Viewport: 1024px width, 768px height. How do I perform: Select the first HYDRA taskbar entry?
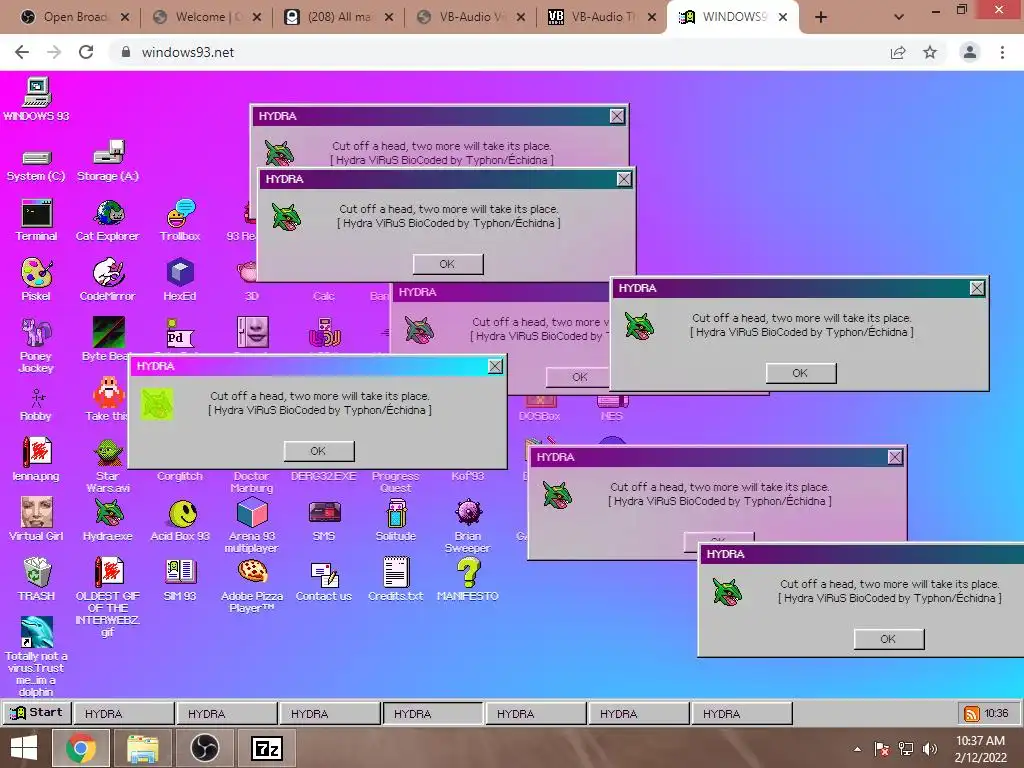(x=124, y=713)
